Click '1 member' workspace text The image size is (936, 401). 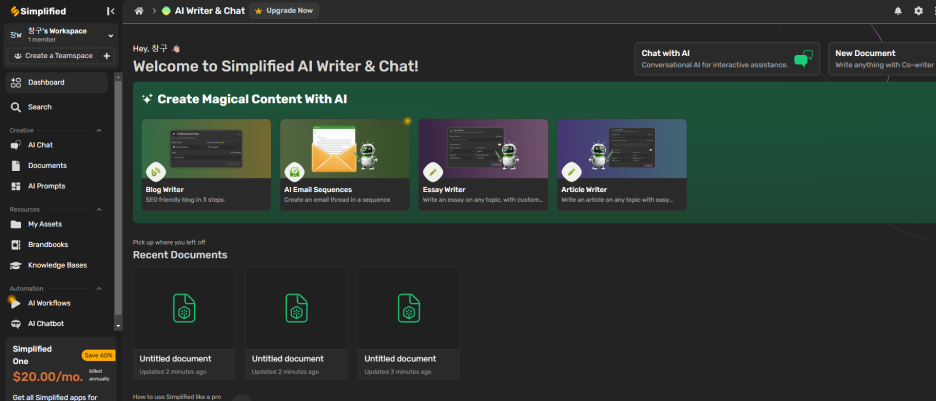coord(42,40)
